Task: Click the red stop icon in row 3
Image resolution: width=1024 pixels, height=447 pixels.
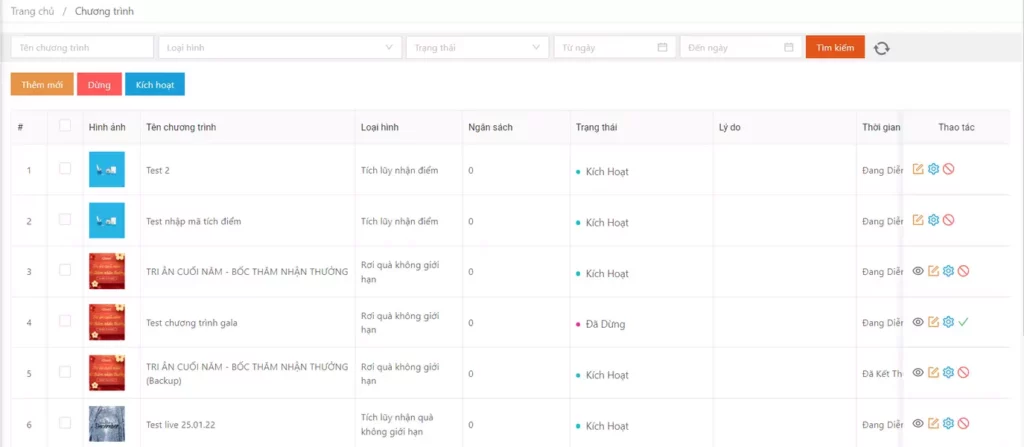Action: click(x=963, y=271)
